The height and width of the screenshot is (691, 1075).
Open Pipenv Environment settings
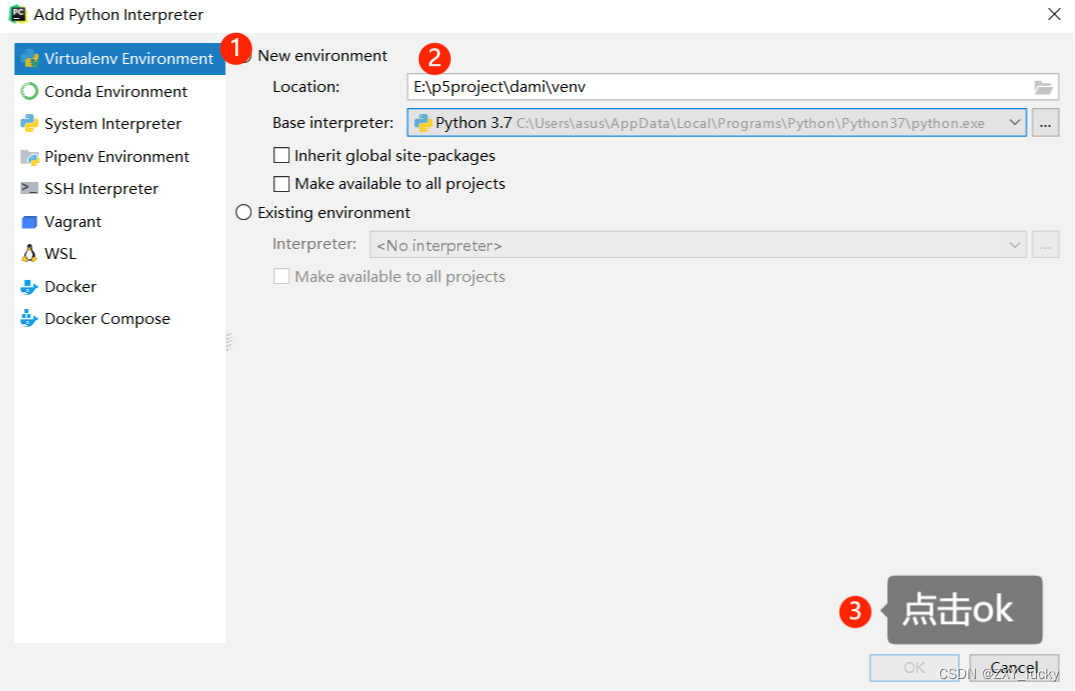point(117,157)
